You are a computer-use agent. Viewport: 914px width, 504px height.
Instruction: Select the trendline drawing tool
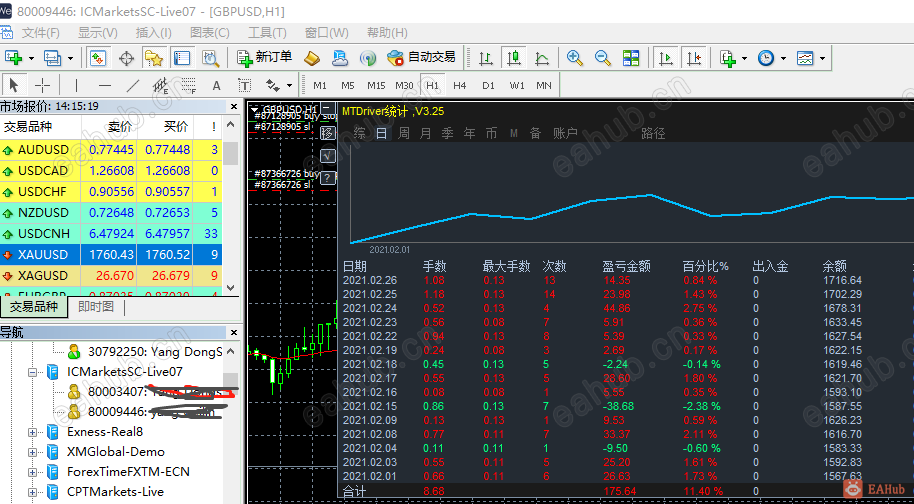pyautogui.click(x=133, y=86)
